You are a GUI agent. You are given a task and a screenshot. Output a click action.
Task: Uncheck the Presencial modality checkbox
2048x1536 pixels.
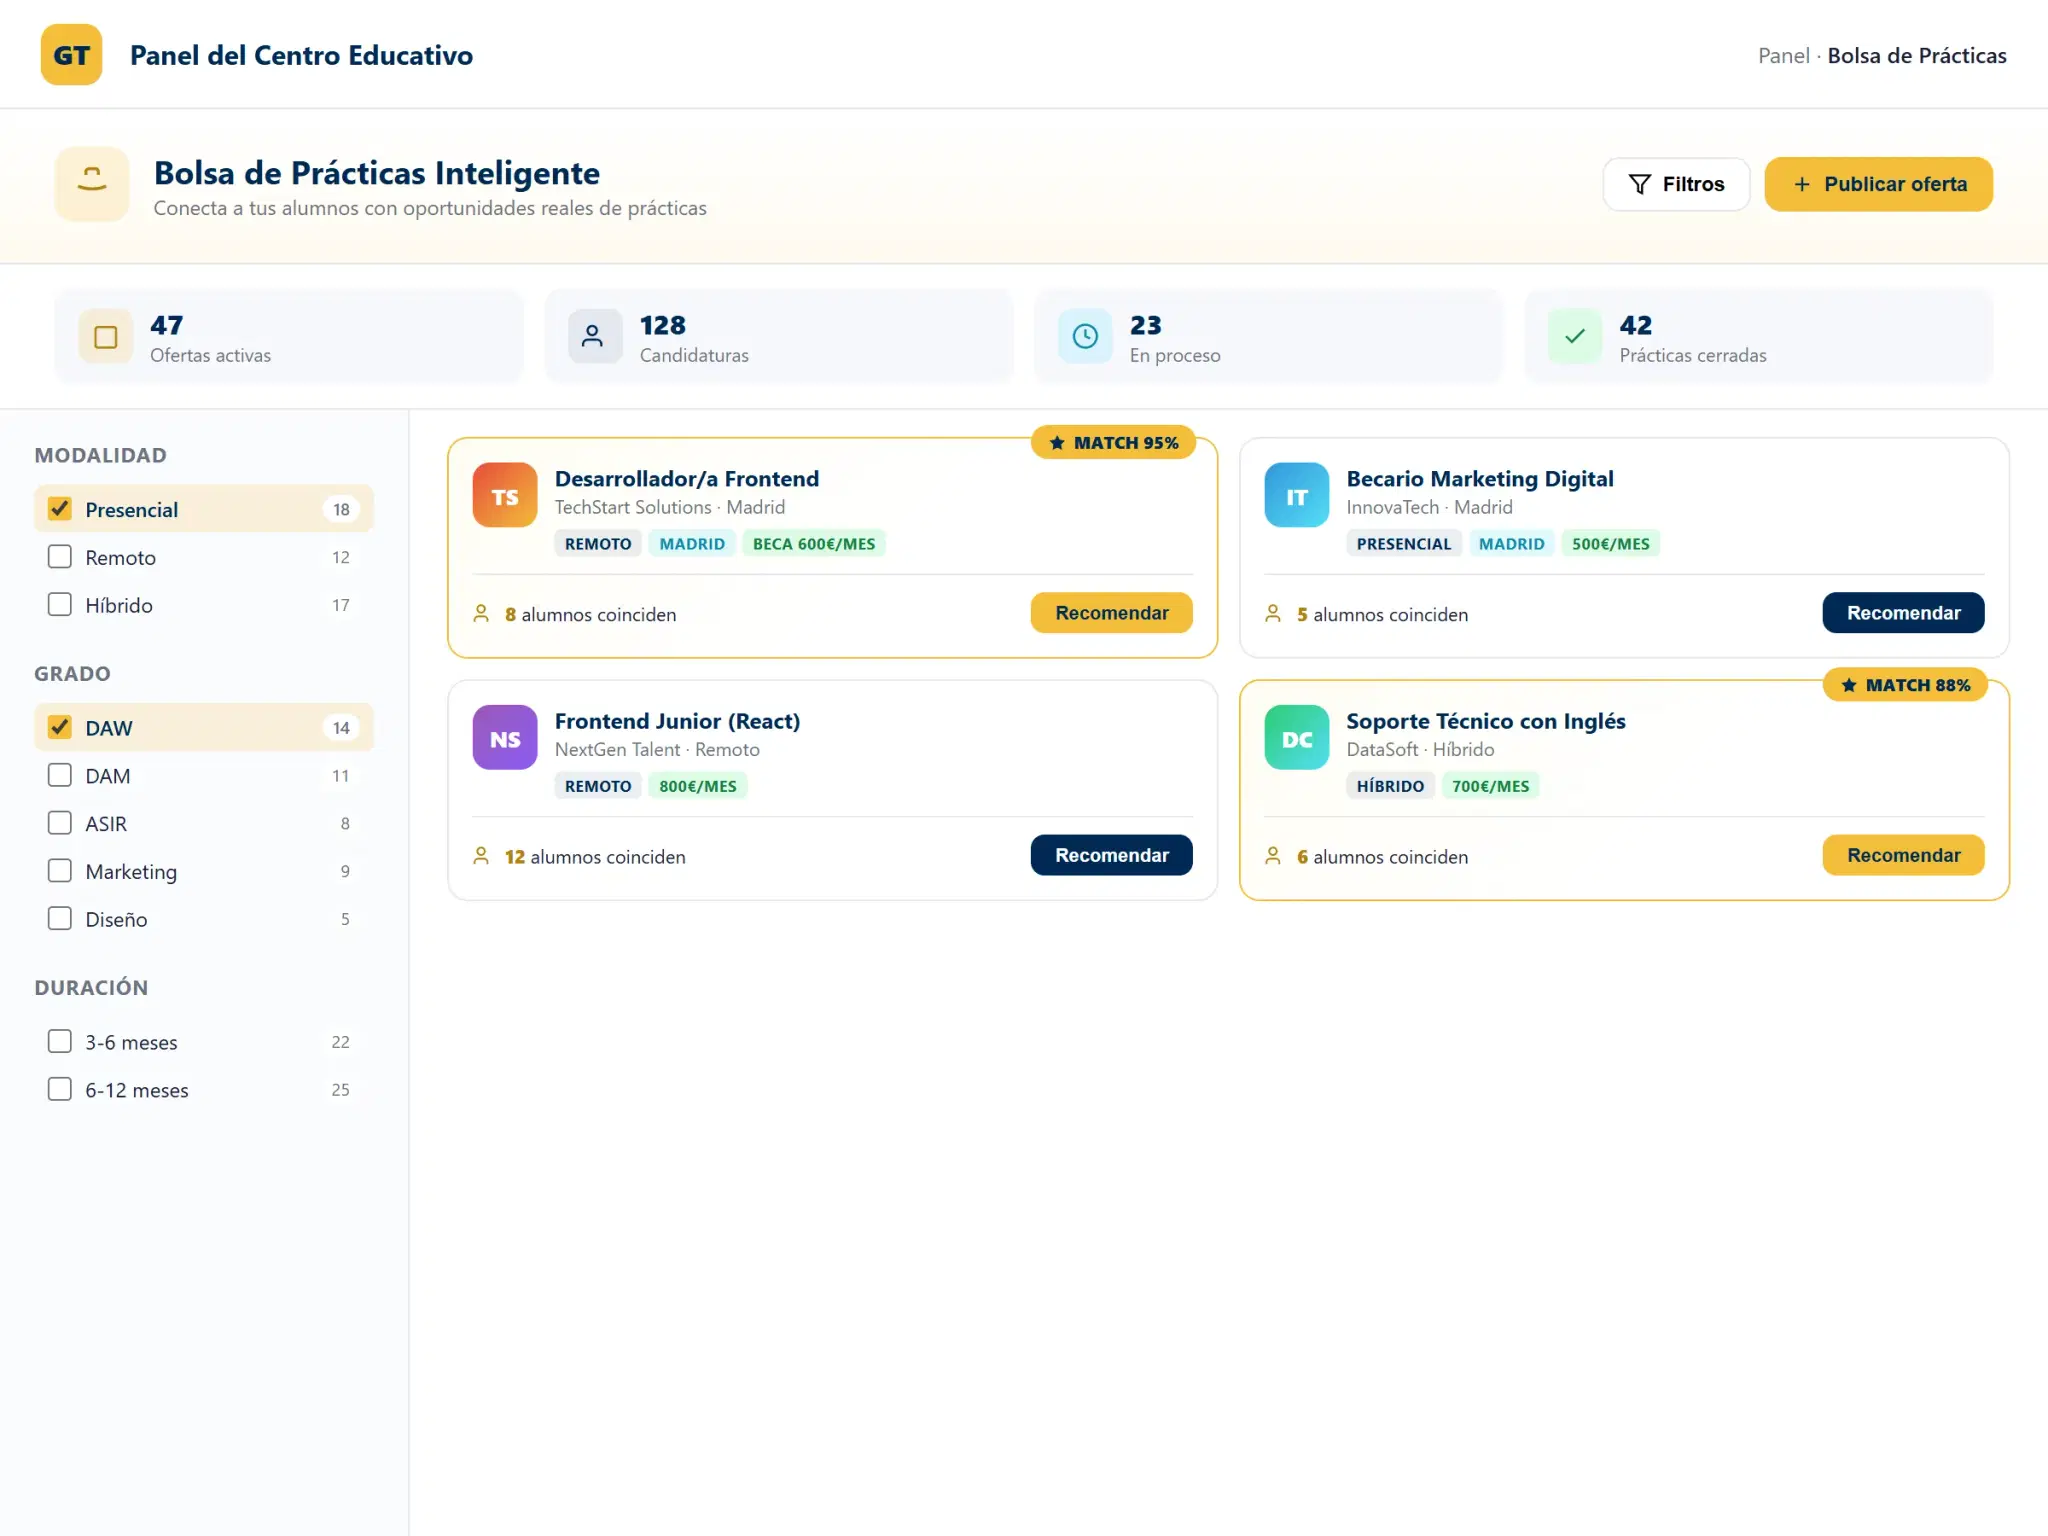[60, 509]
